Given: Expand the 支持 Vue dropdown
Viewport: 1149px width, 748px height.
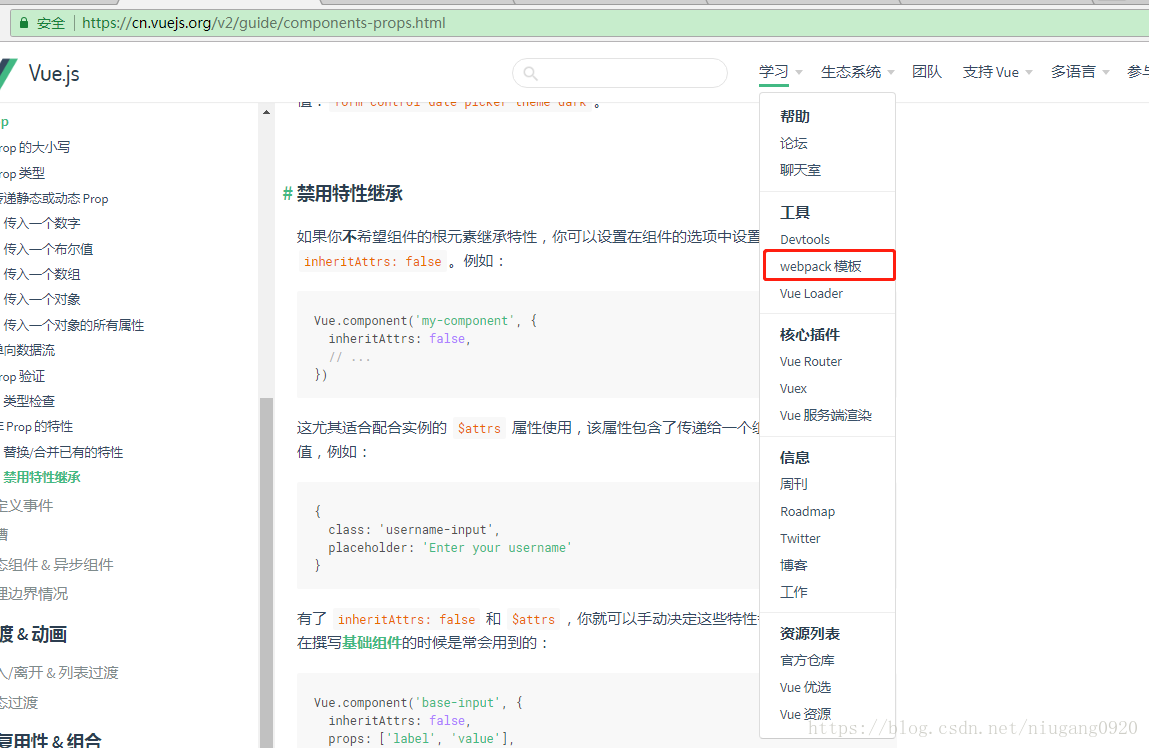Looking at the screenshot, I should coord(997,72).
